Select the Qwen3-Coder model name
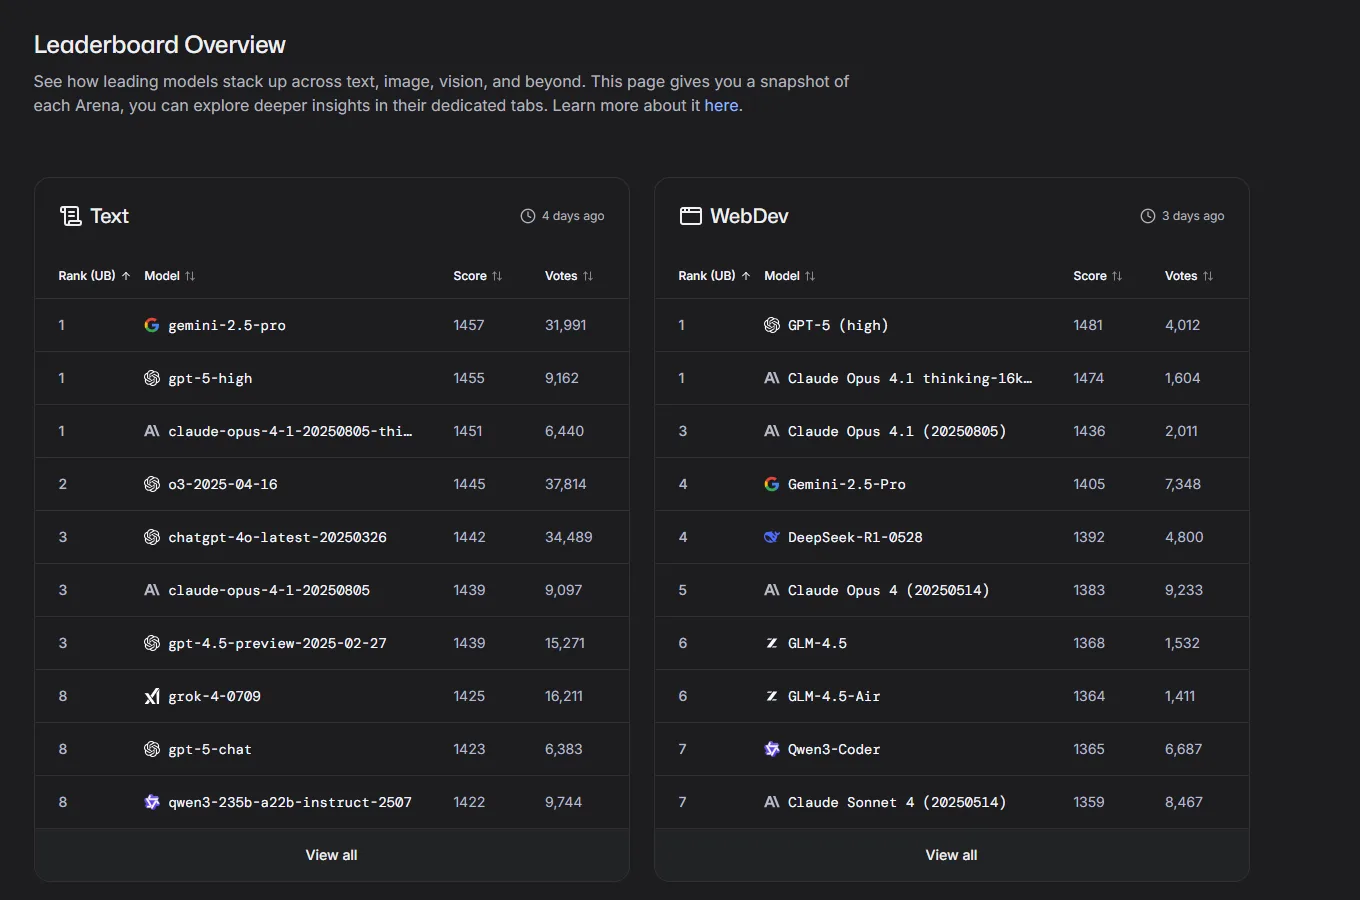1360x900 pixels. point(834,749)
